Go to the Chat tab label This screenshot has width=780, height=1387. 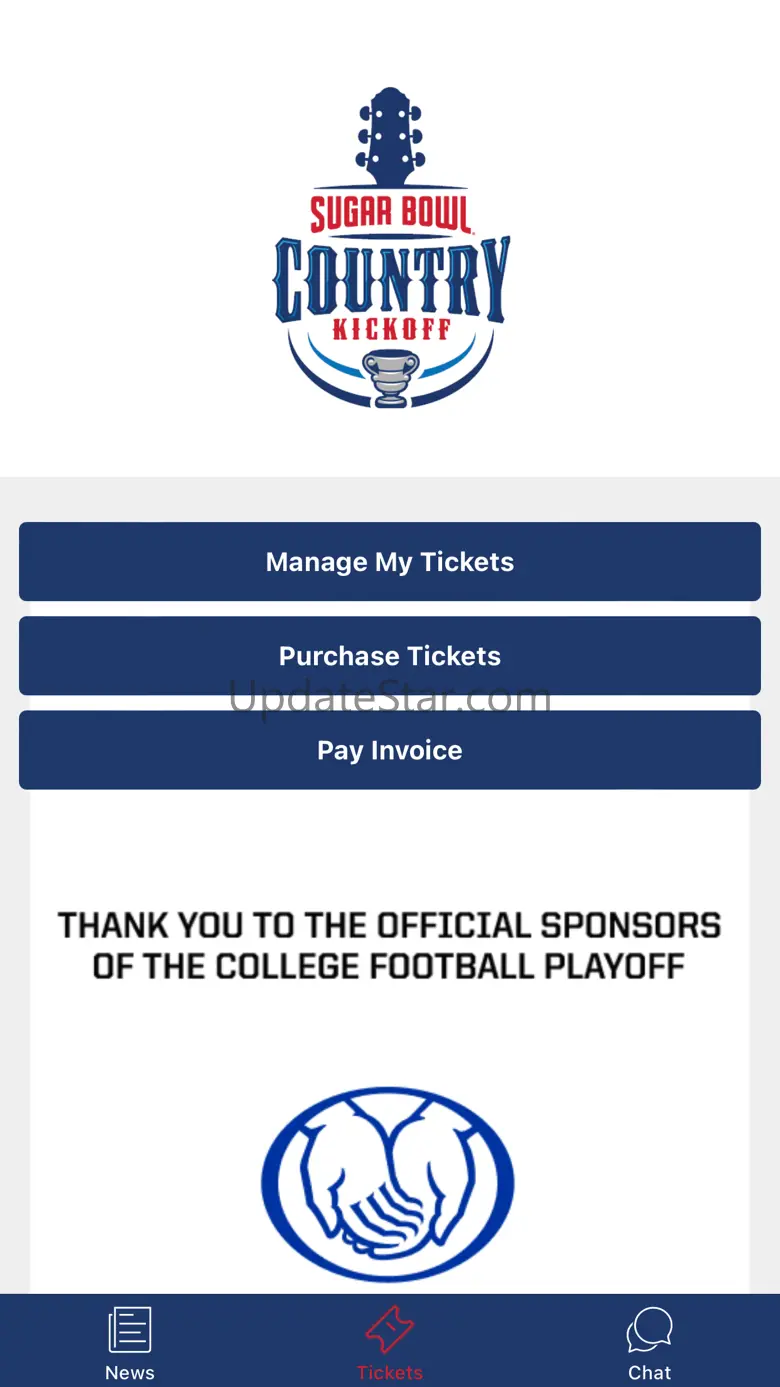[x=650, y=1373]
